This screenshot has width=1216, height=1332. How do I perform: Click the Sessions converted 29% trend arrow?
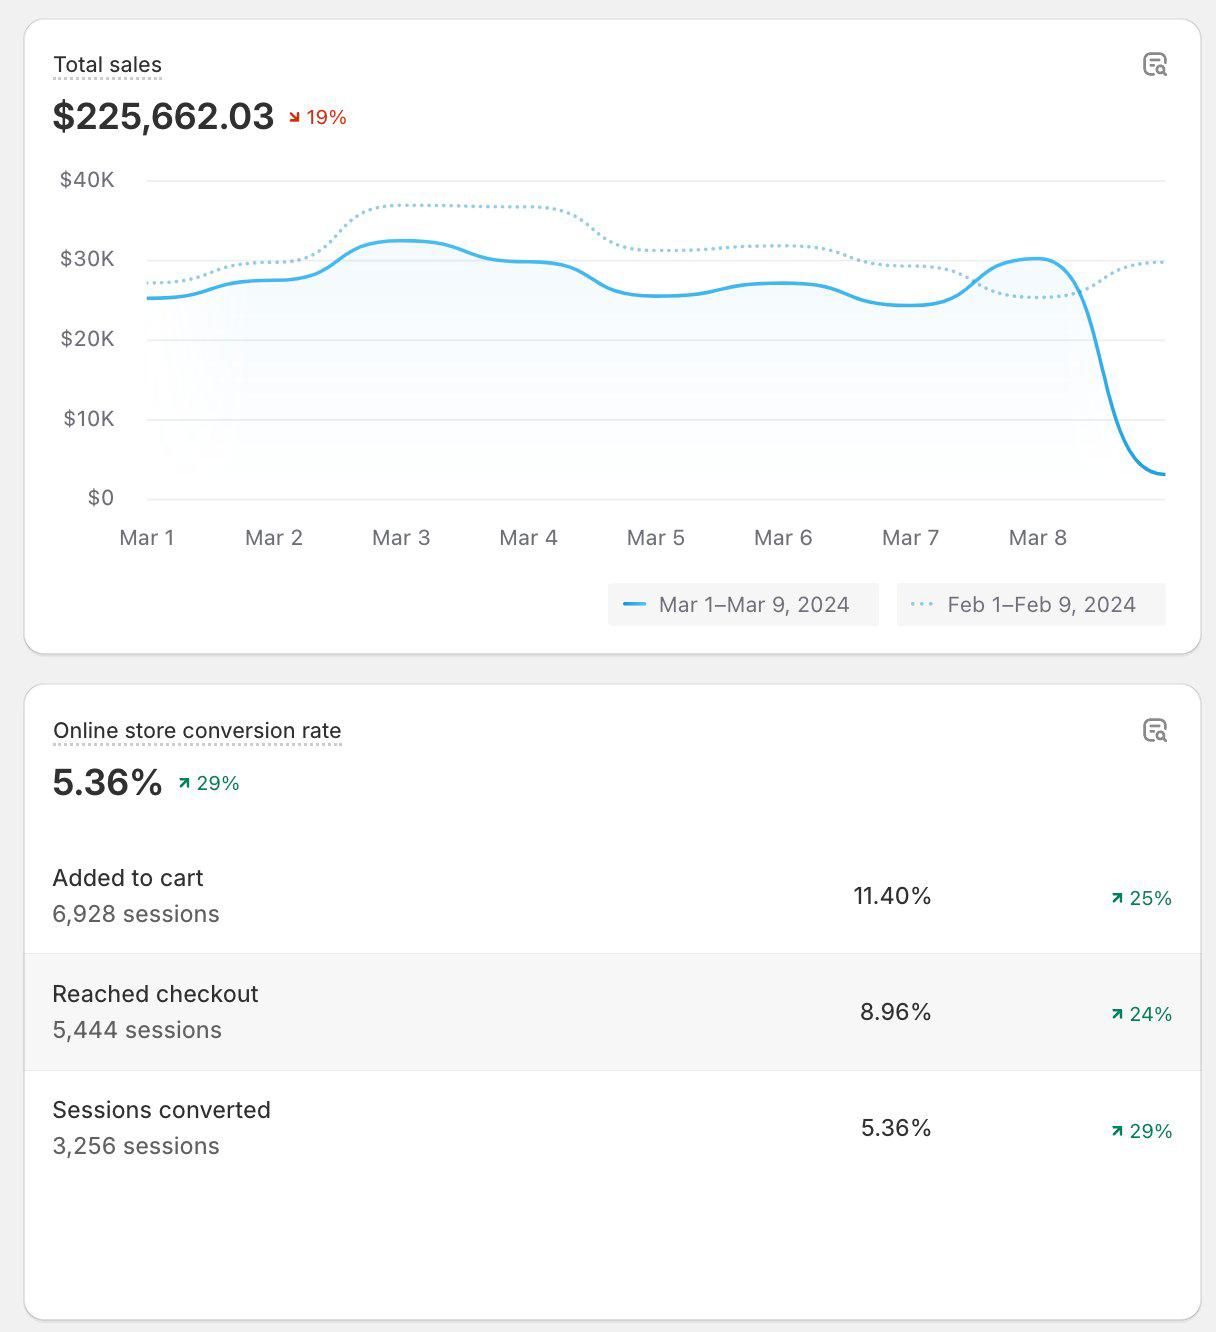1117,1132
